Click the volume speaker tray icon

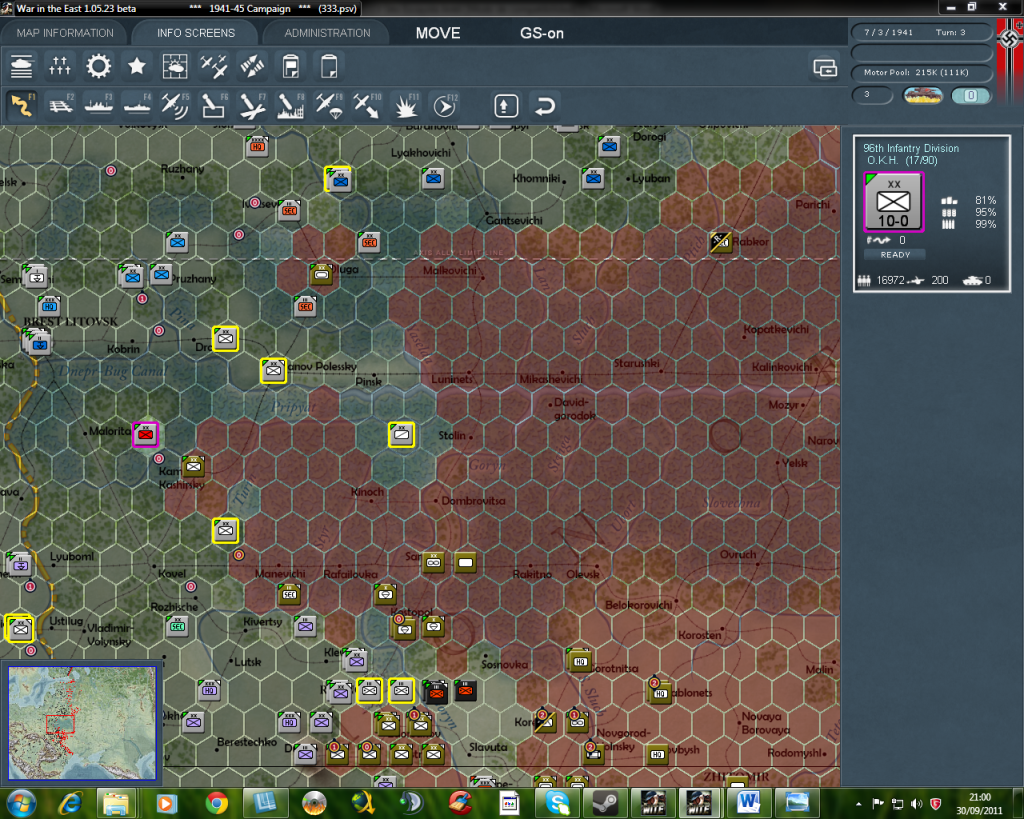pos(917,804)
